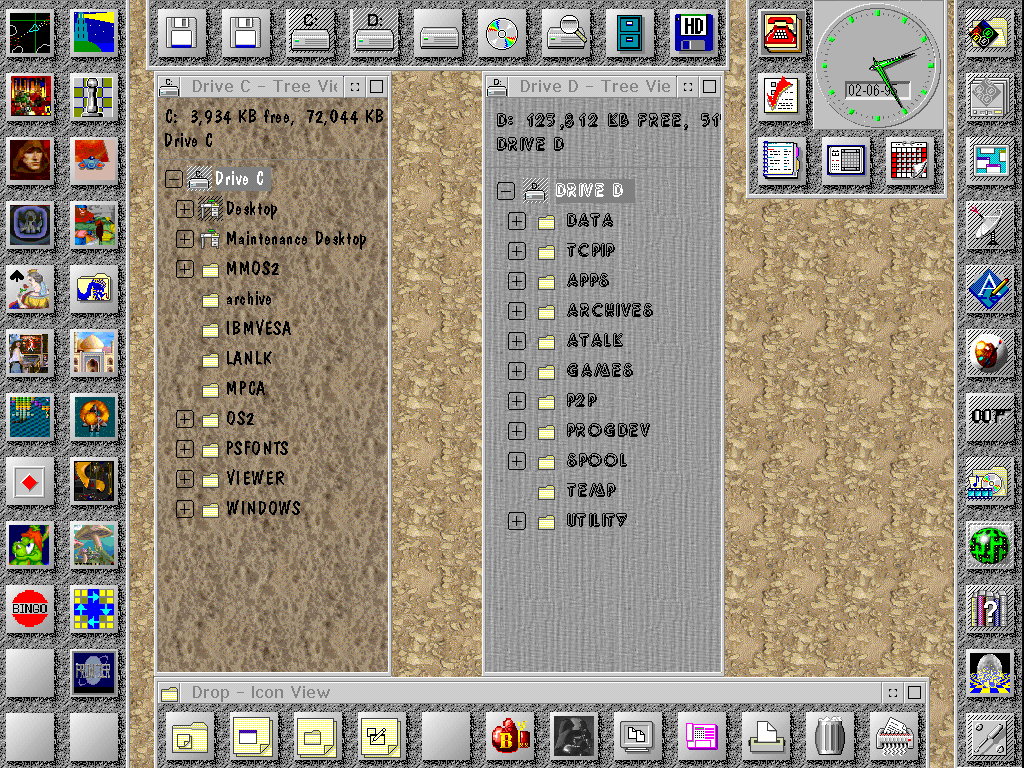The height and width of the screenshot is (768, 1024).
Task: Open the drive magnifying glass icon
Action: point(565,35)
